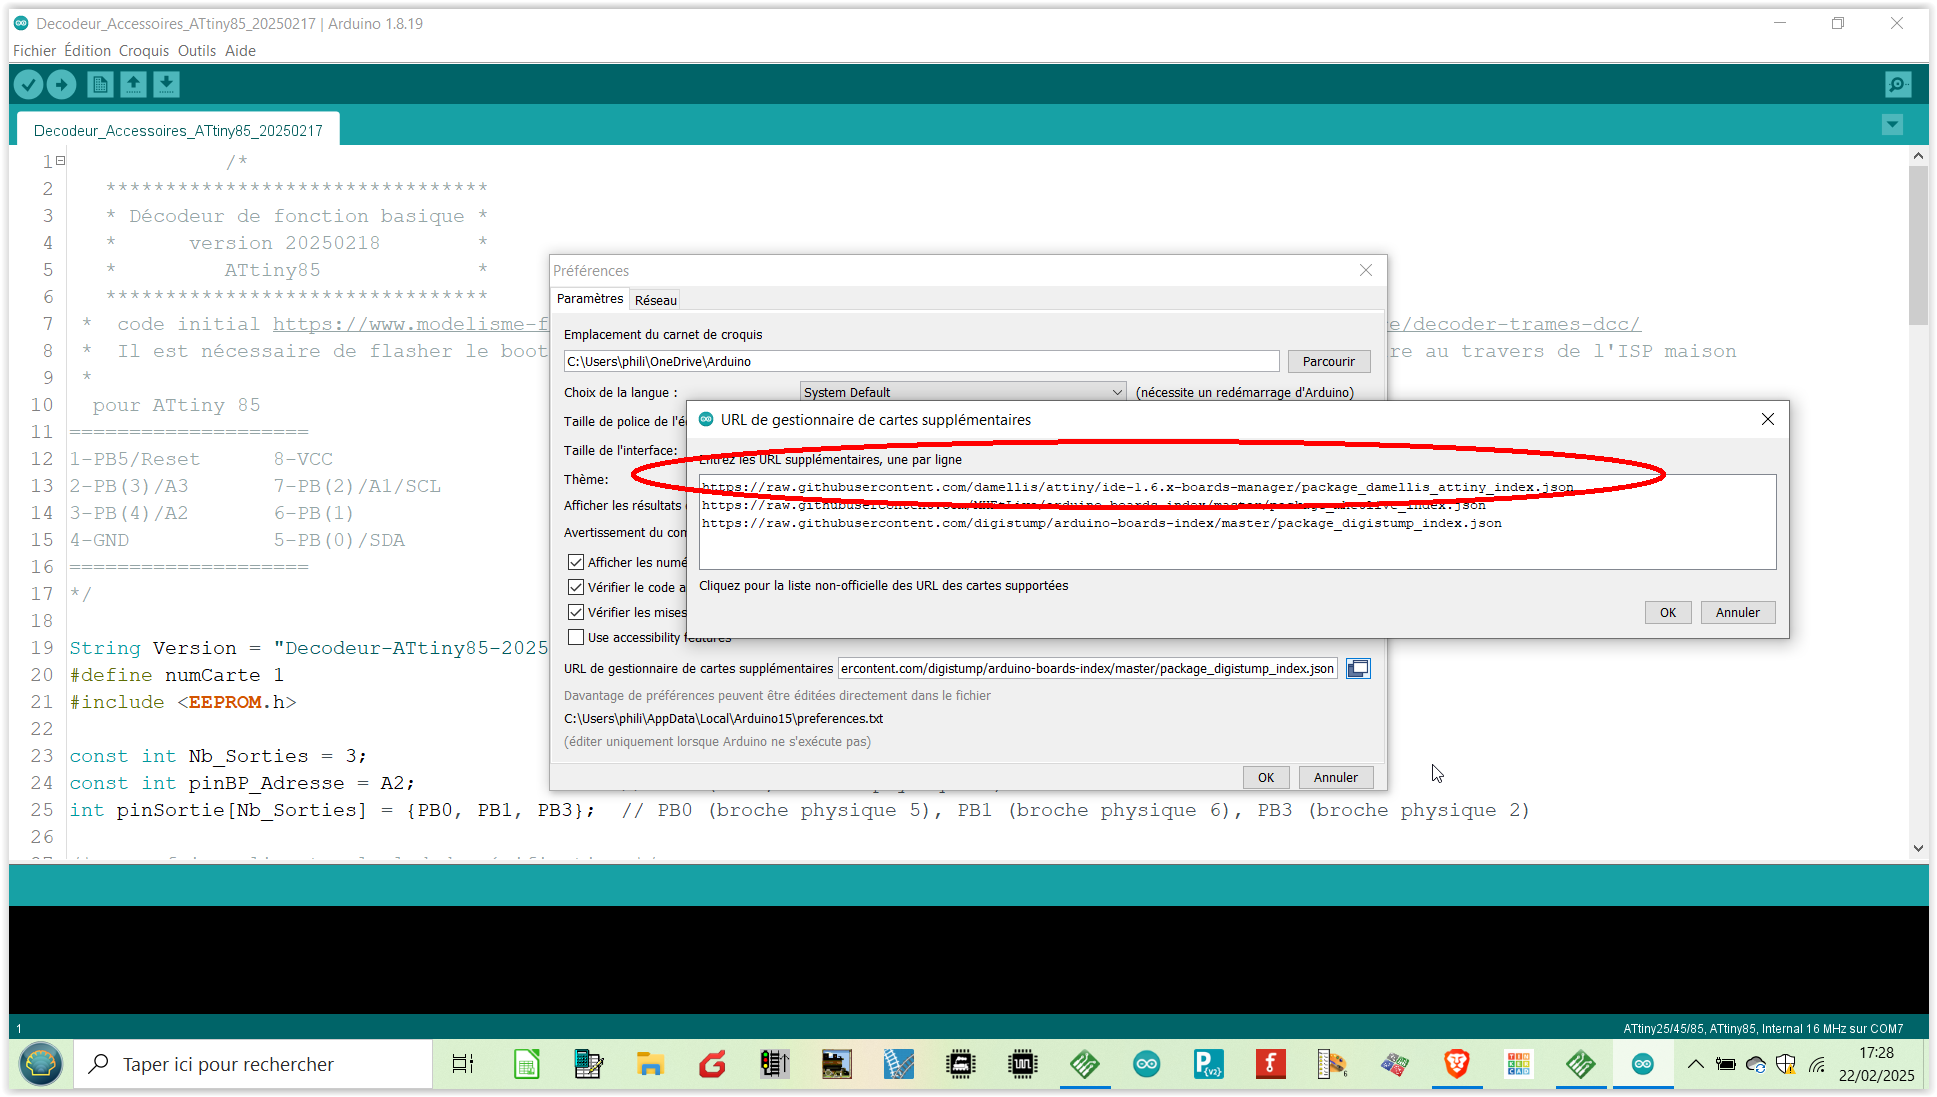Switch to the Réseau tab in Préférences
1937x1097 pixels.
tap(656, 300)
